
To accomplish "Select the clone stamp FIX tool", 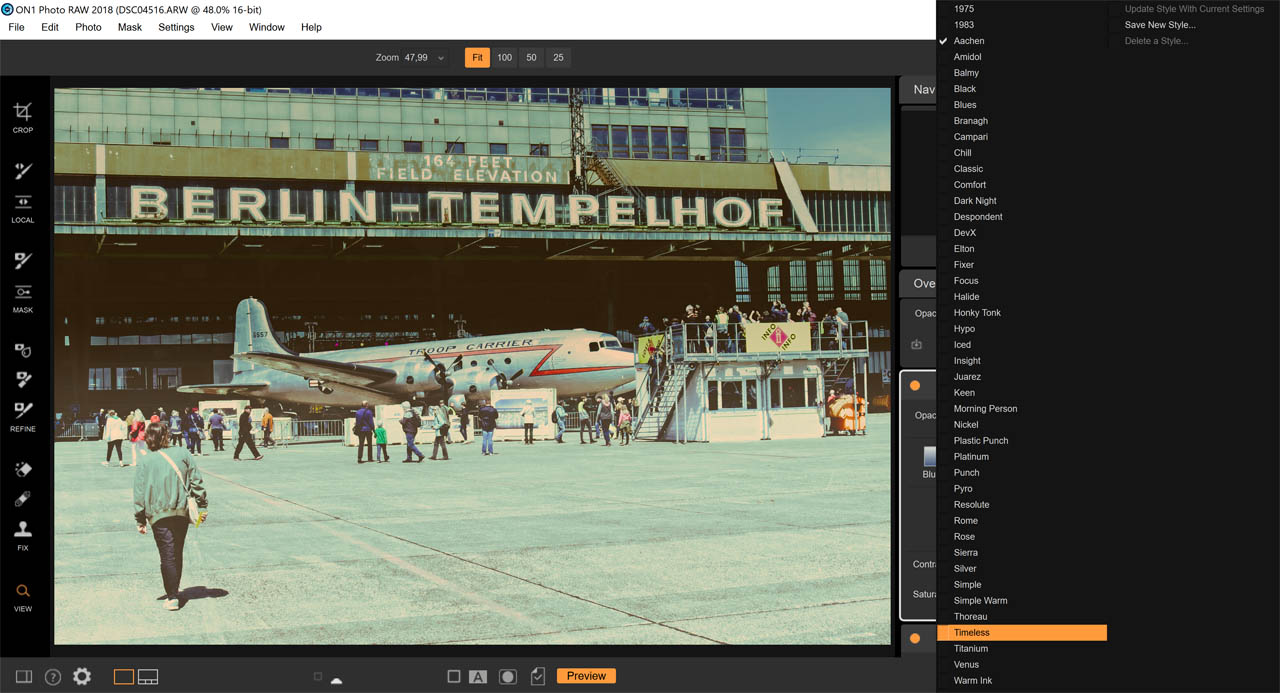I will (23, 529).
